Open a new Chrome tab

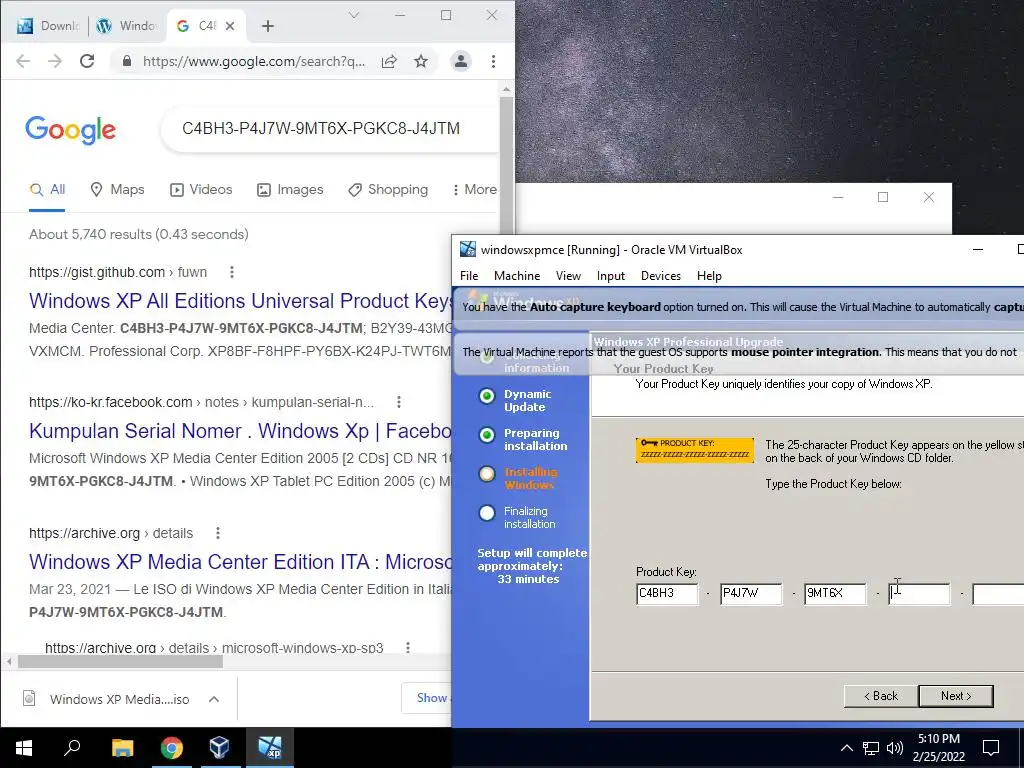pos(268,26)
